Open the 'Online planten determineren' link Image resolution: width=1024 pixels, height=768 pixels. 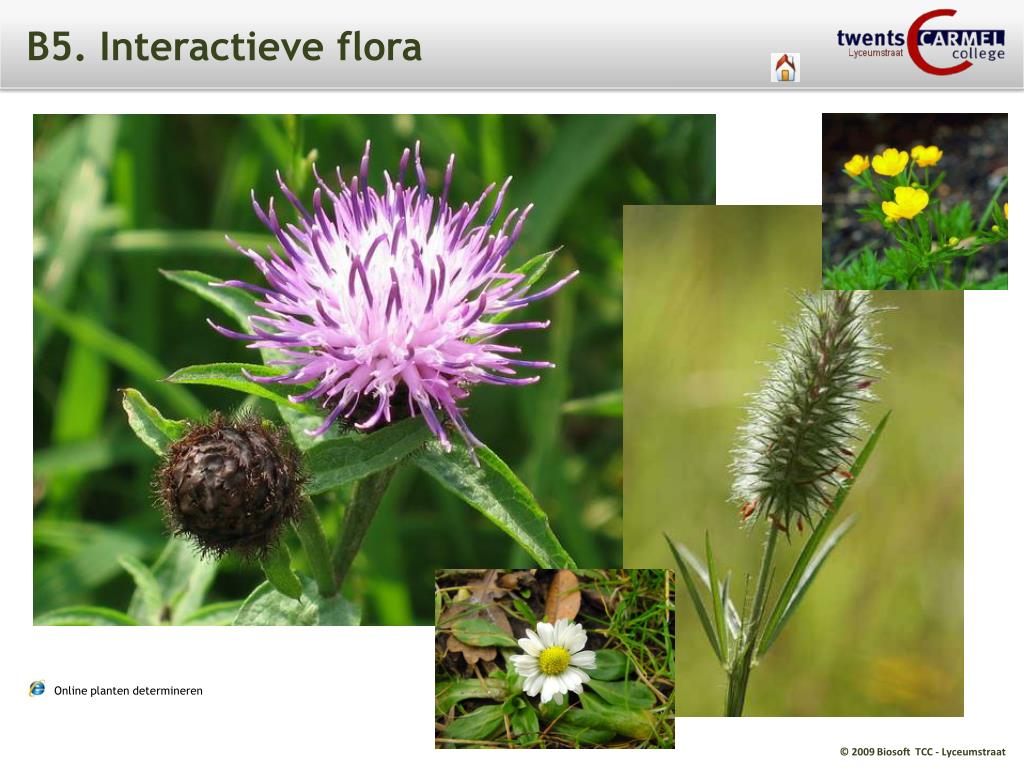(x=128, y=691)
